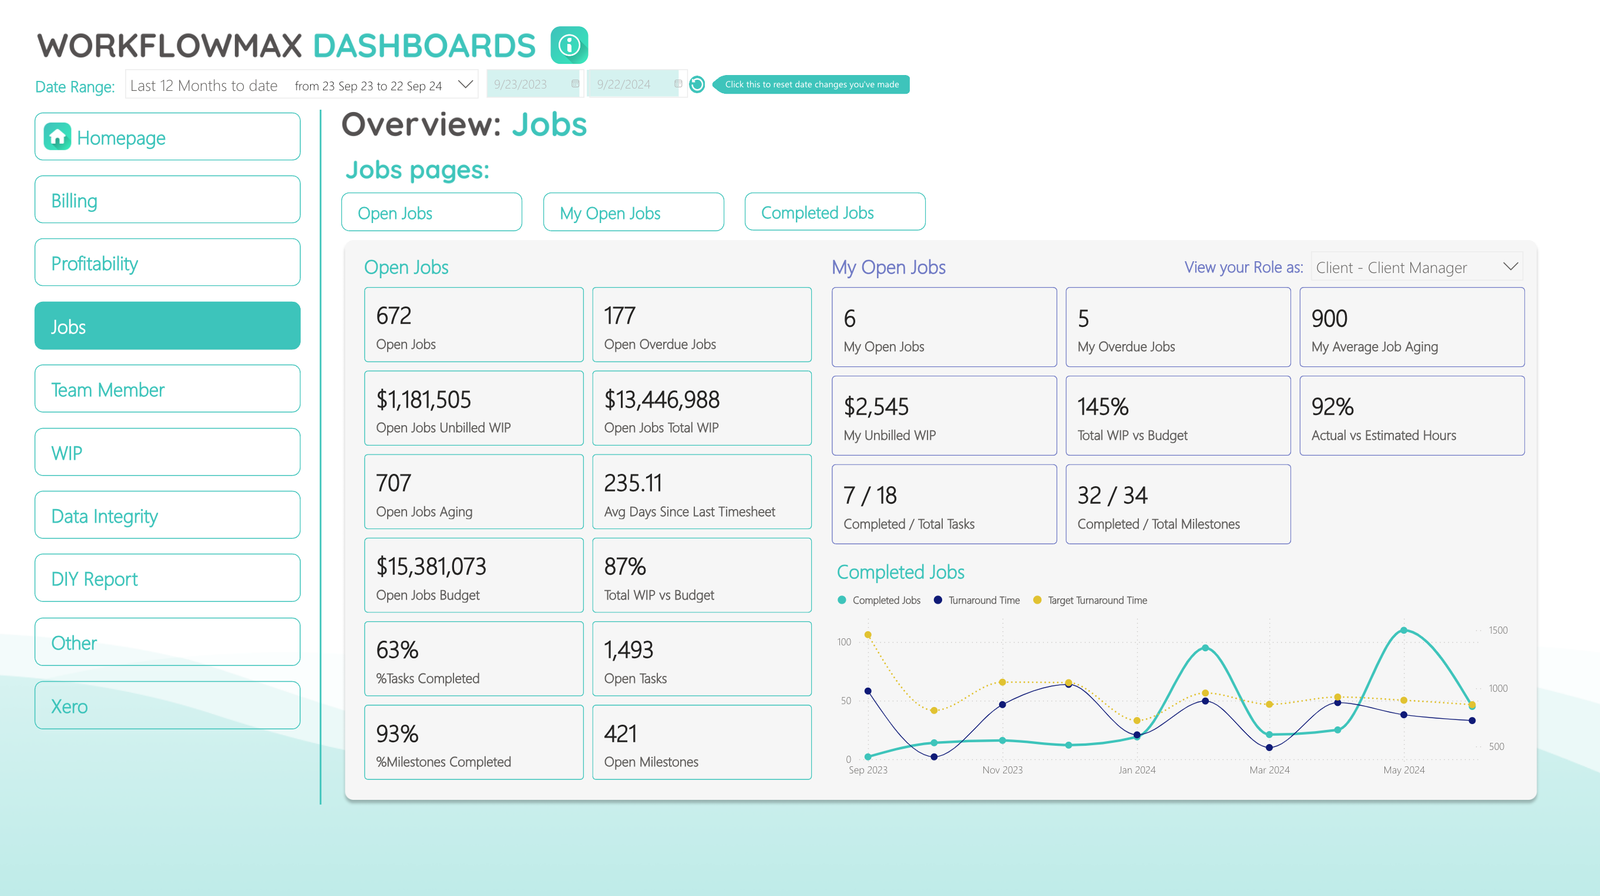The width and height of the screenshot is (1600, 896).
Task: Click the navy Turnaround Time legend marker
Action: coord(938,600)
